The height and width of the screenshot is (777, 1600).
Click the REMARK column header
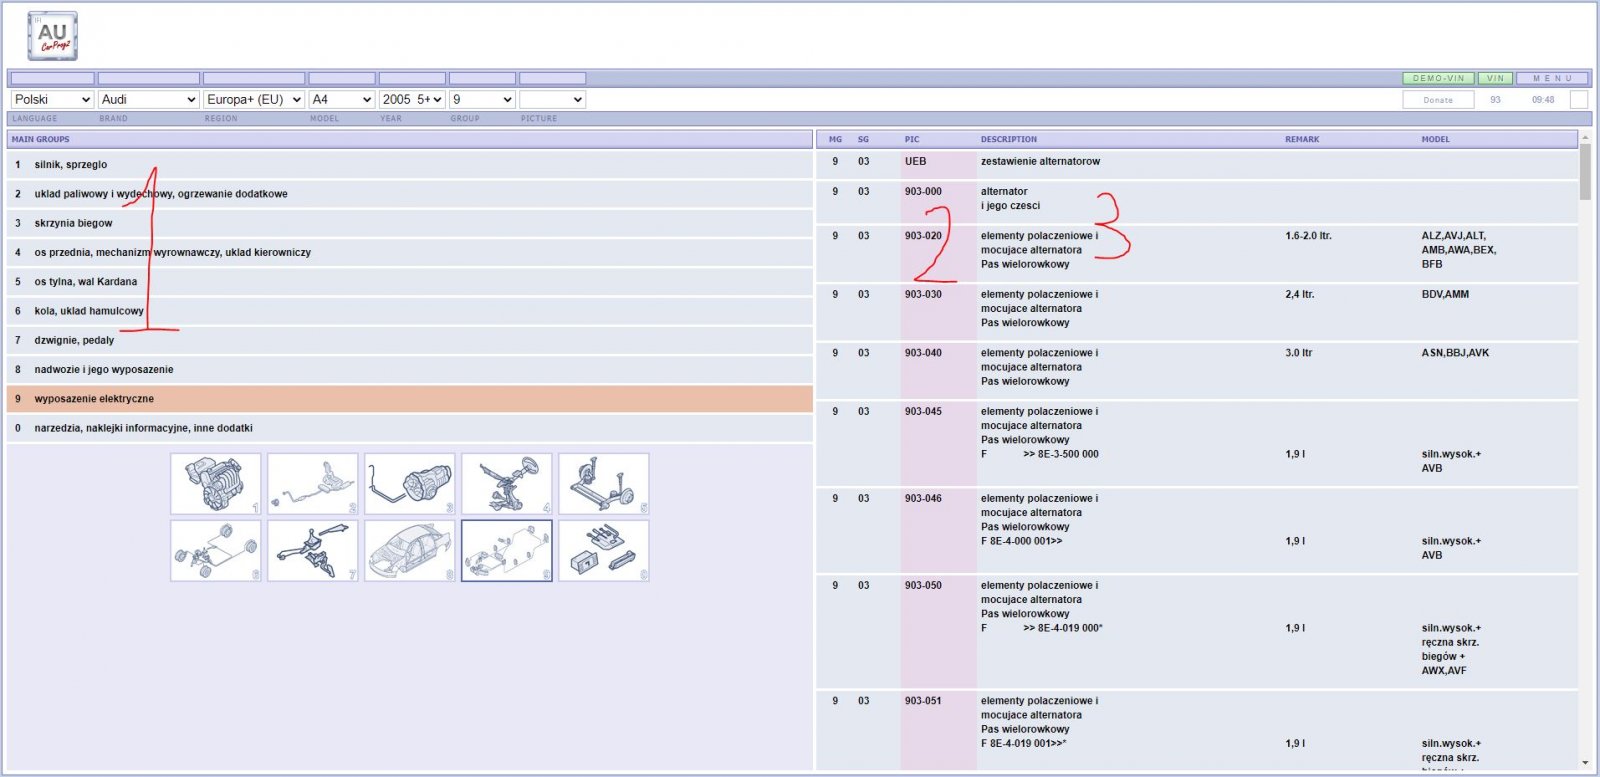pyautogui.click(x=1302, y=140)
